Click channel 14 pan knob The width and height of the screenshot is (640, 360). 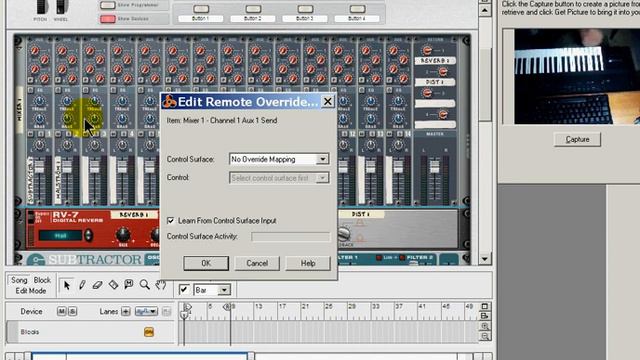click(398, 145)
